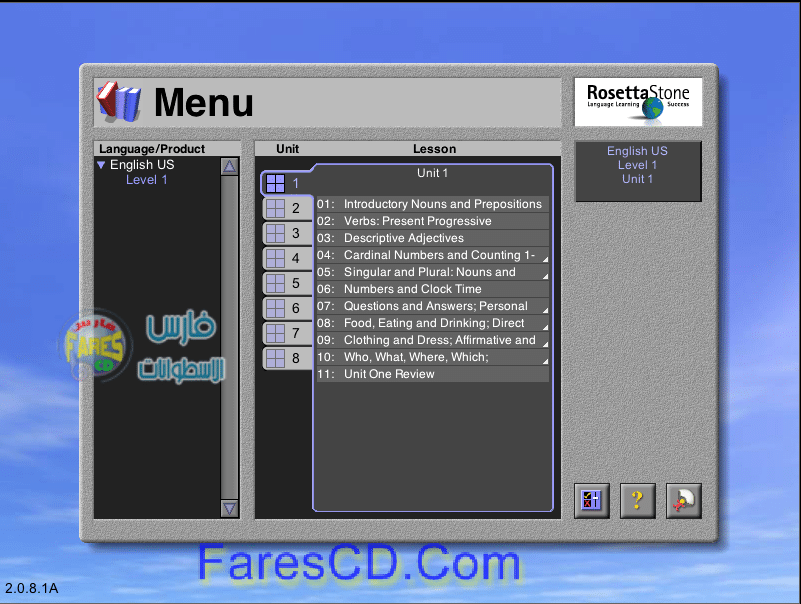Select Unit 3 tab
The width and height of the screenshot is (801, 604).
click(287, 233)
